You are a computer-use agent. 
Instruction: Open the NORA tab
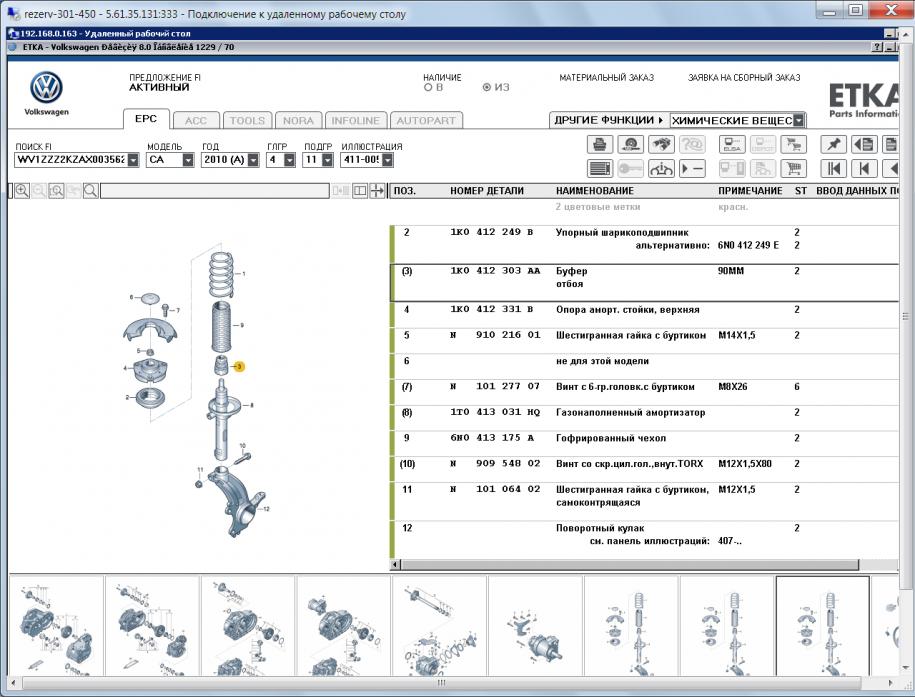point(298,121)
